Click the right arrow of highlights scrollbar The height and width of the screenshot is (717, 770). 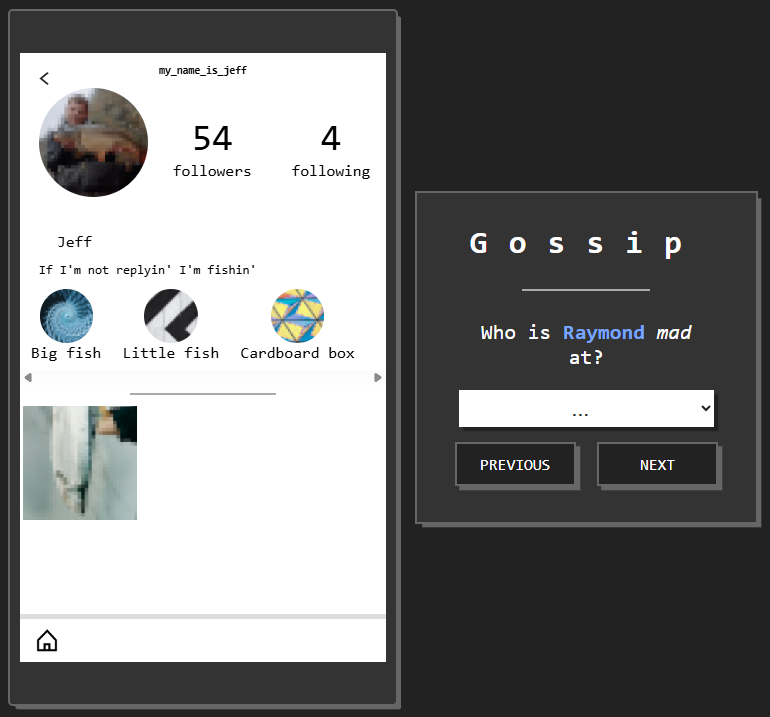tap(378, 377)
